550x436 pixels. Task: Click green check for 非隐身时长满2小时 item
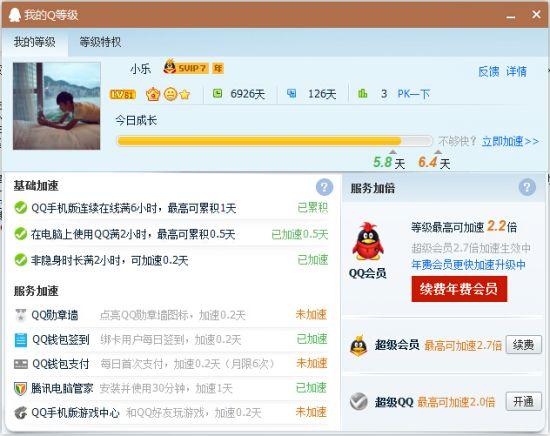click(21, 260)
